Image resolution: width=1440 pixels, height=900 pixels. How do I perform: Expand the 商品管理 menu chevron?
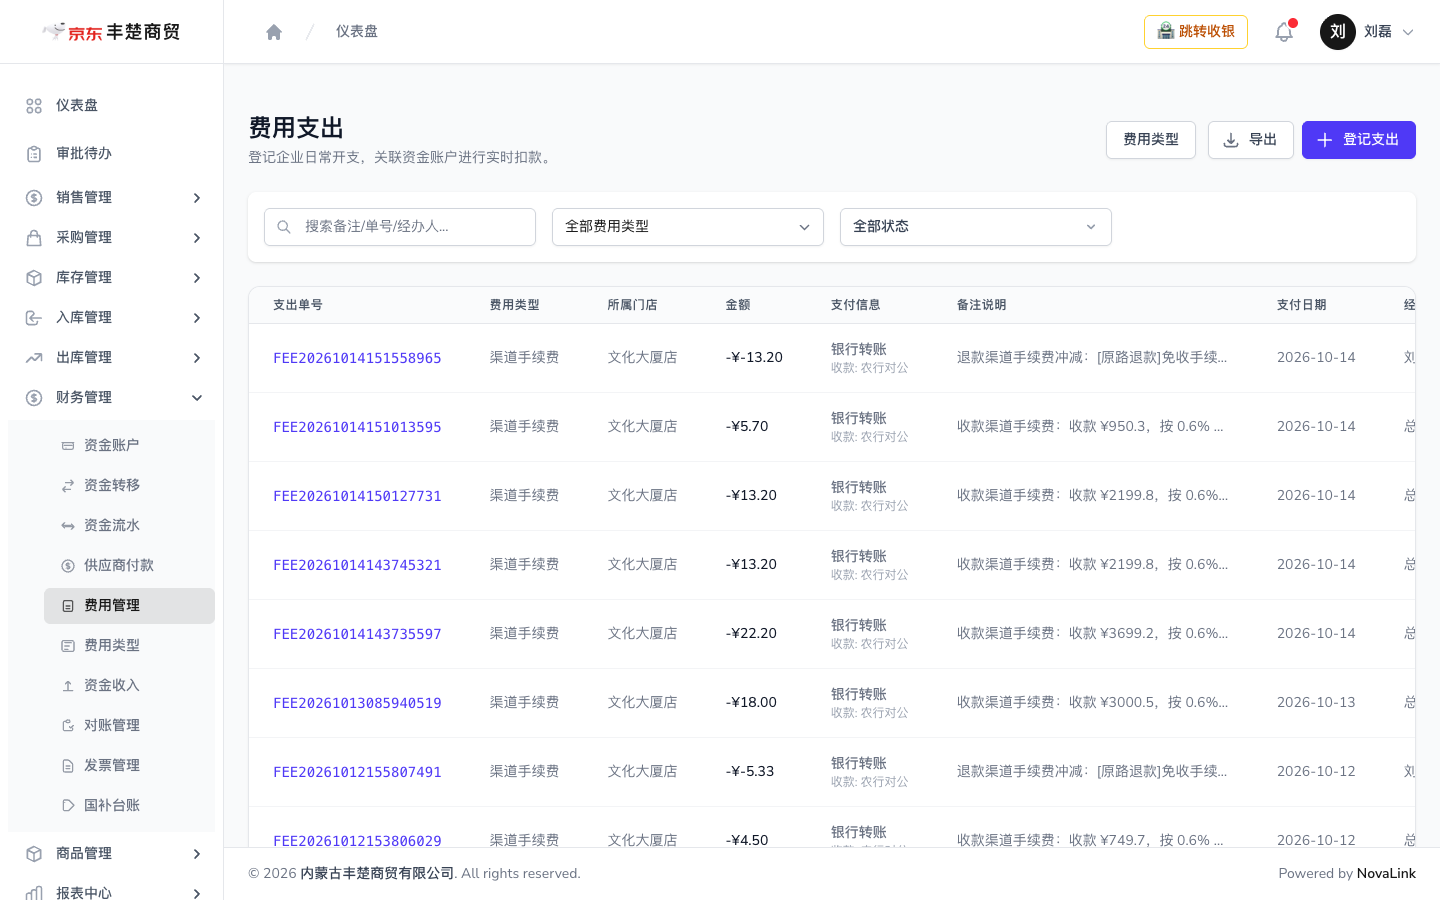tap(197, 854)
